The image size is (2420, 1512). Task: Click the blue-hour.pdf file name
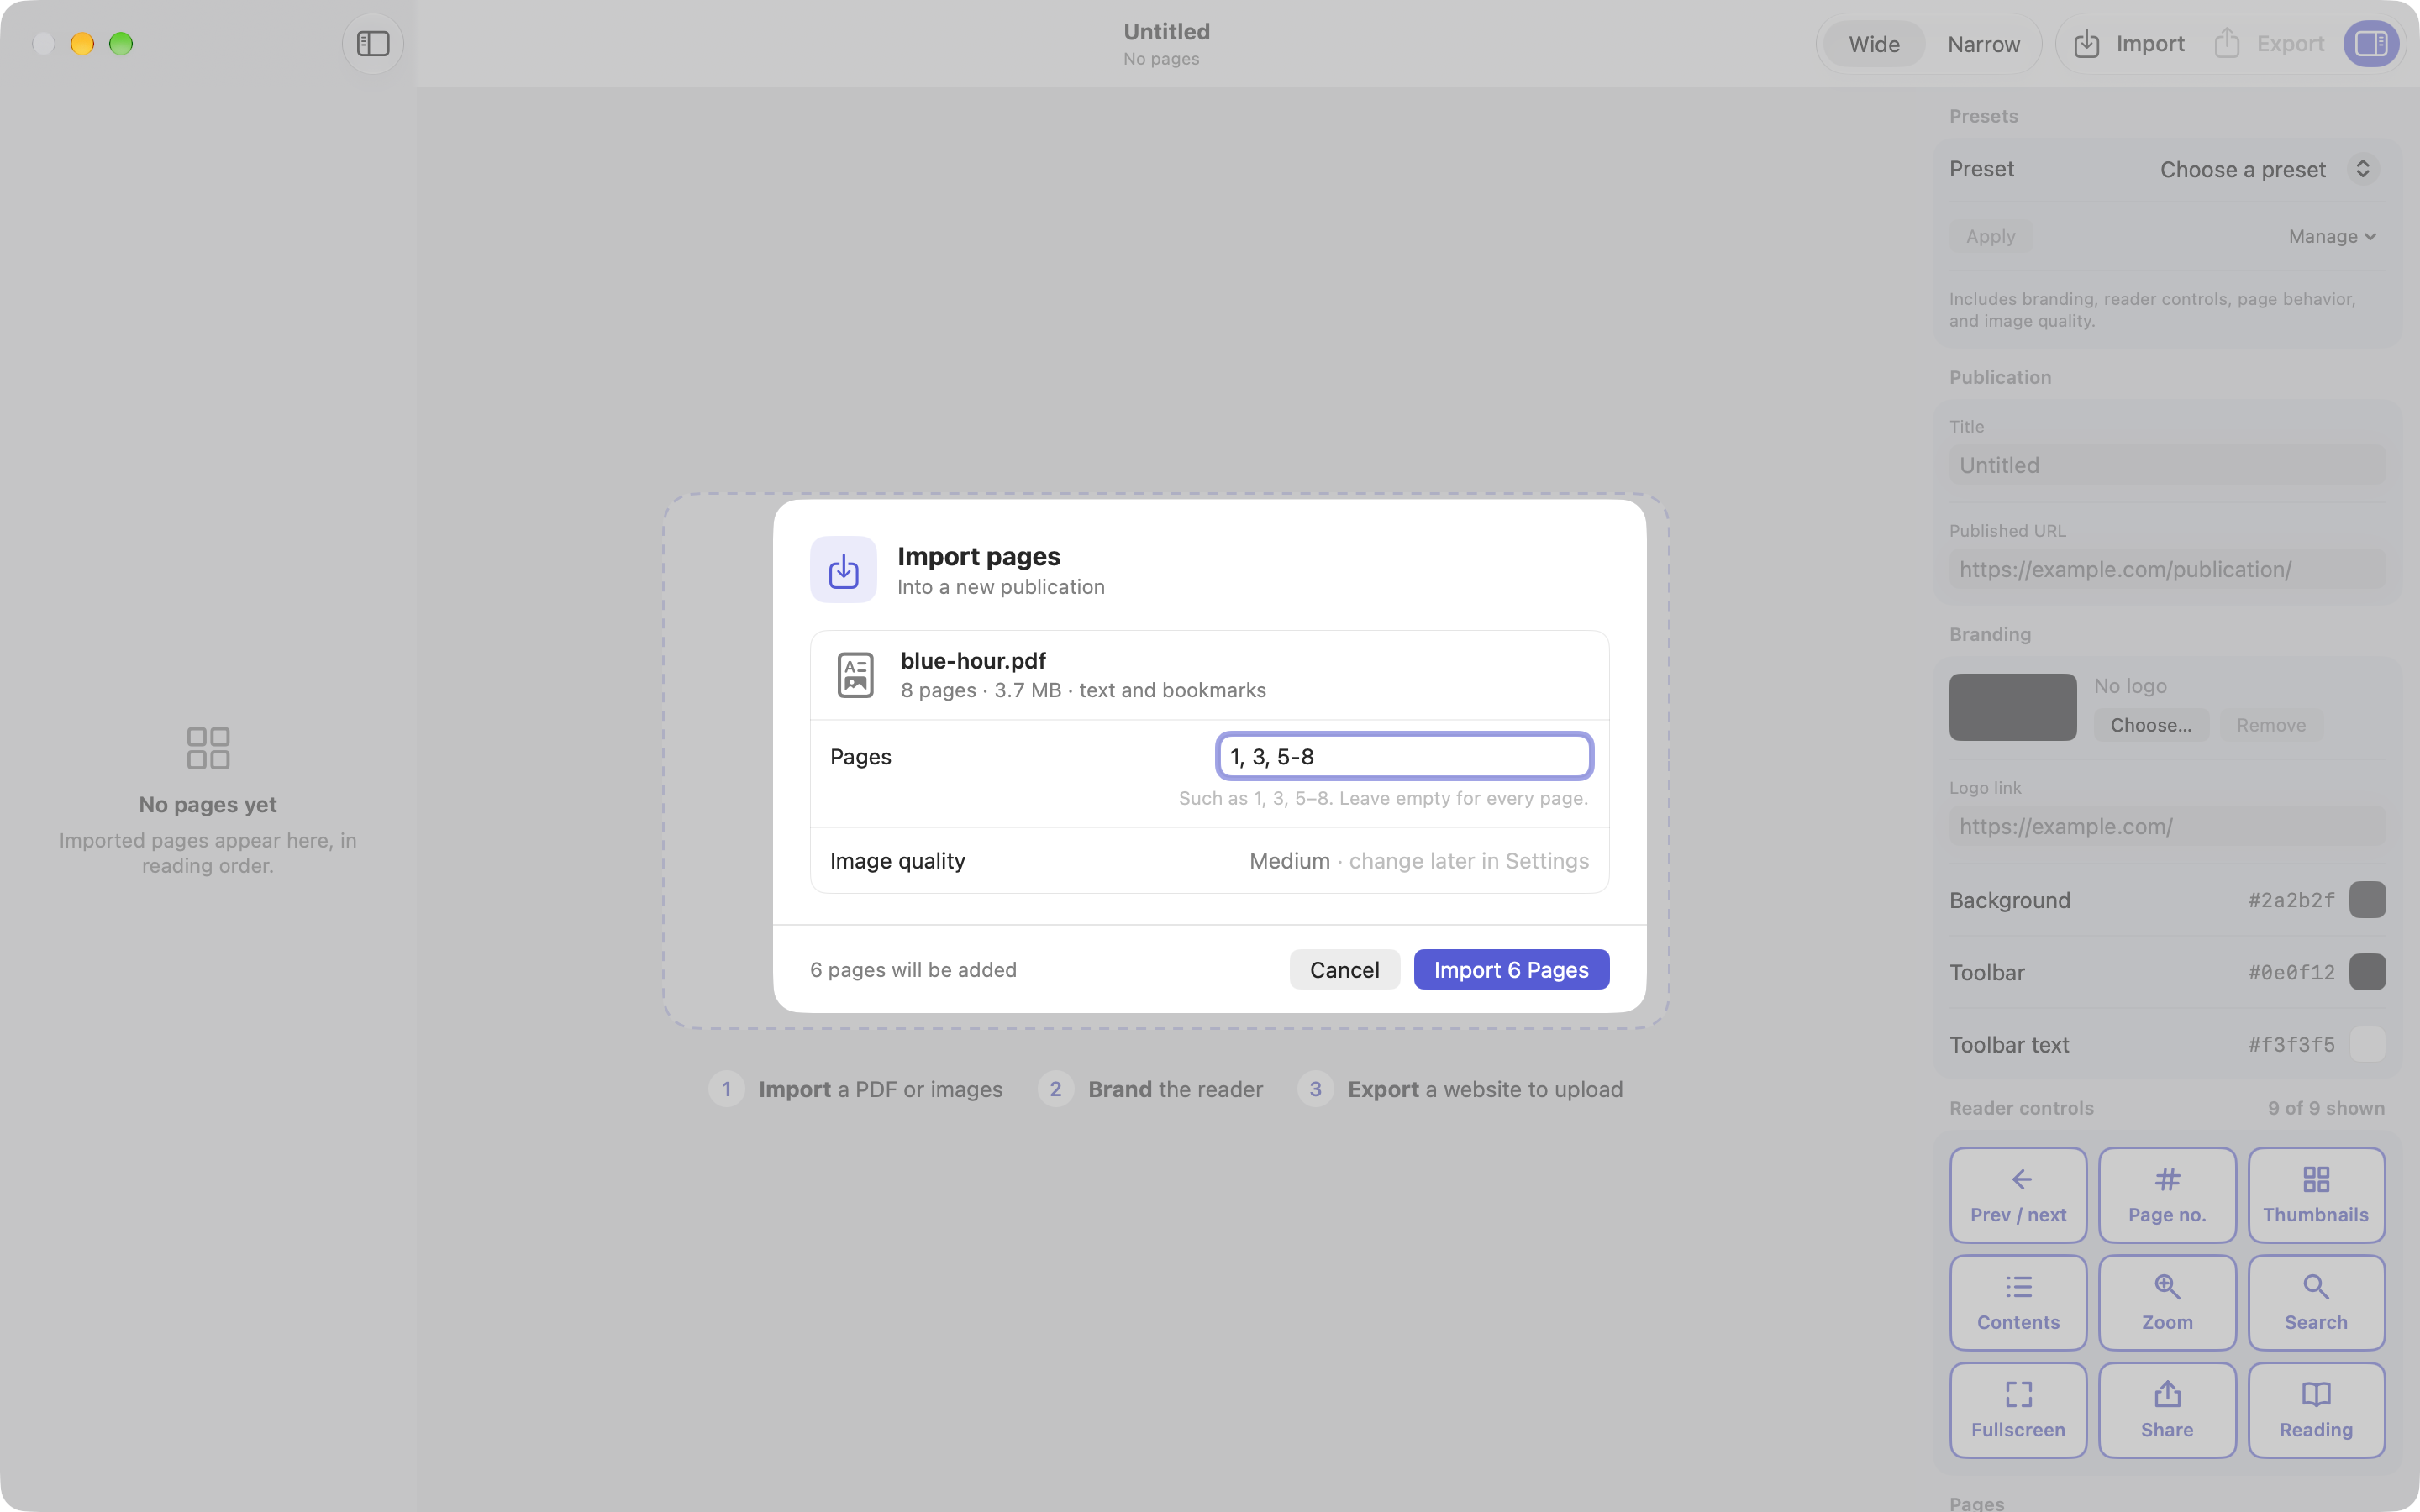pos(973,661)
